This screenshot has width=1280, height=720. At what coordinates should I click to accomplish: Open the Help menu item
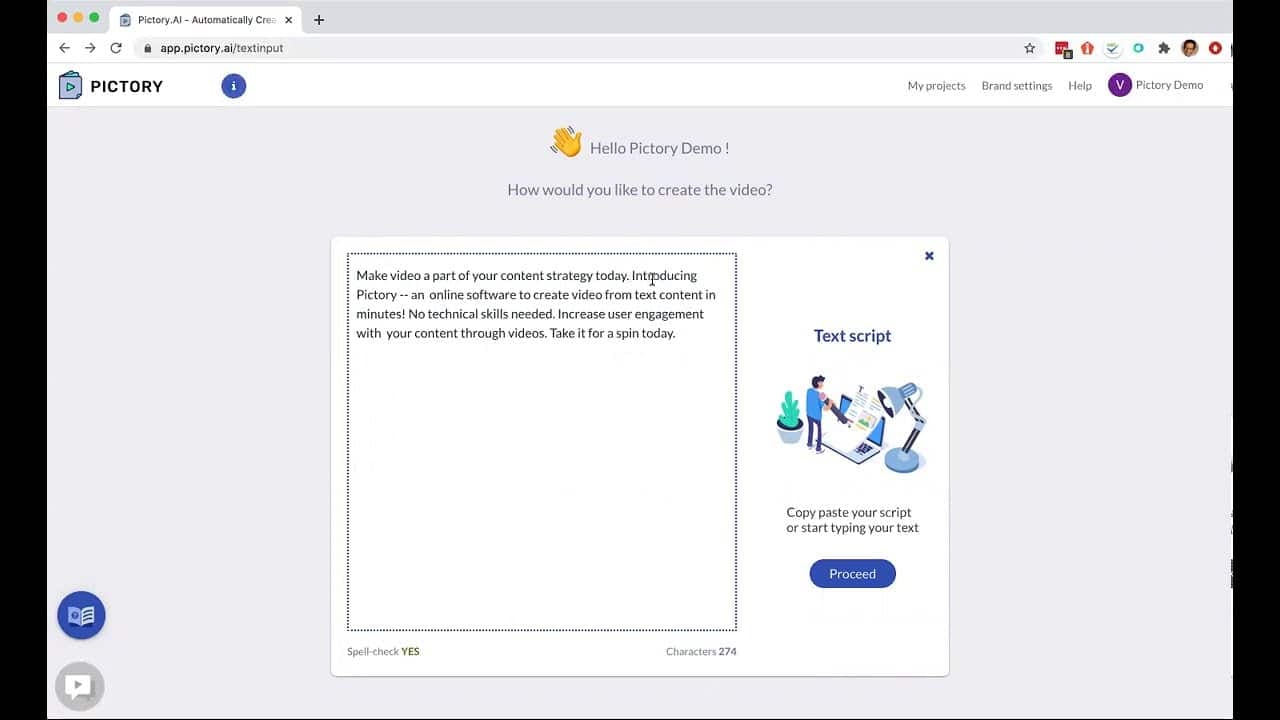tap(1080, 86)
